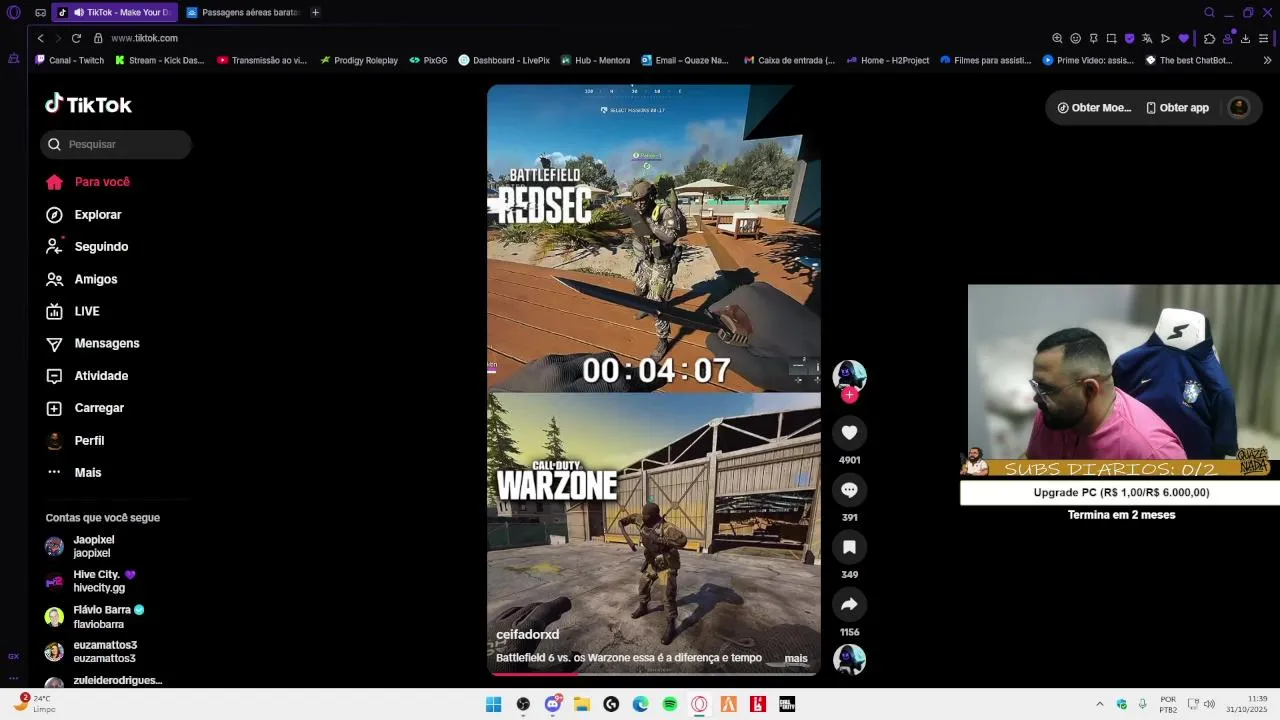Image resolution: width=1280 pixels, height=720 pixels.
Task: Open the Easy Setup sliders icon
Action: tap(1264, 38)
